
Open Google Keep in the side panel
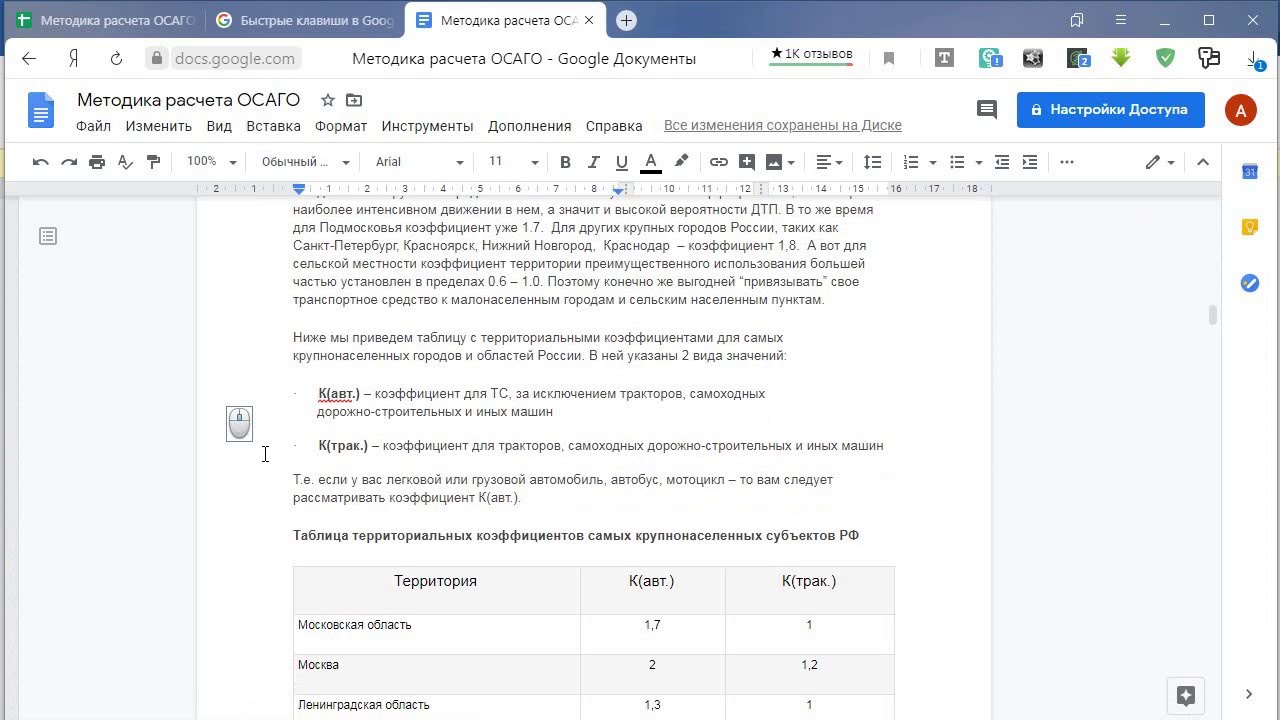1249,227
